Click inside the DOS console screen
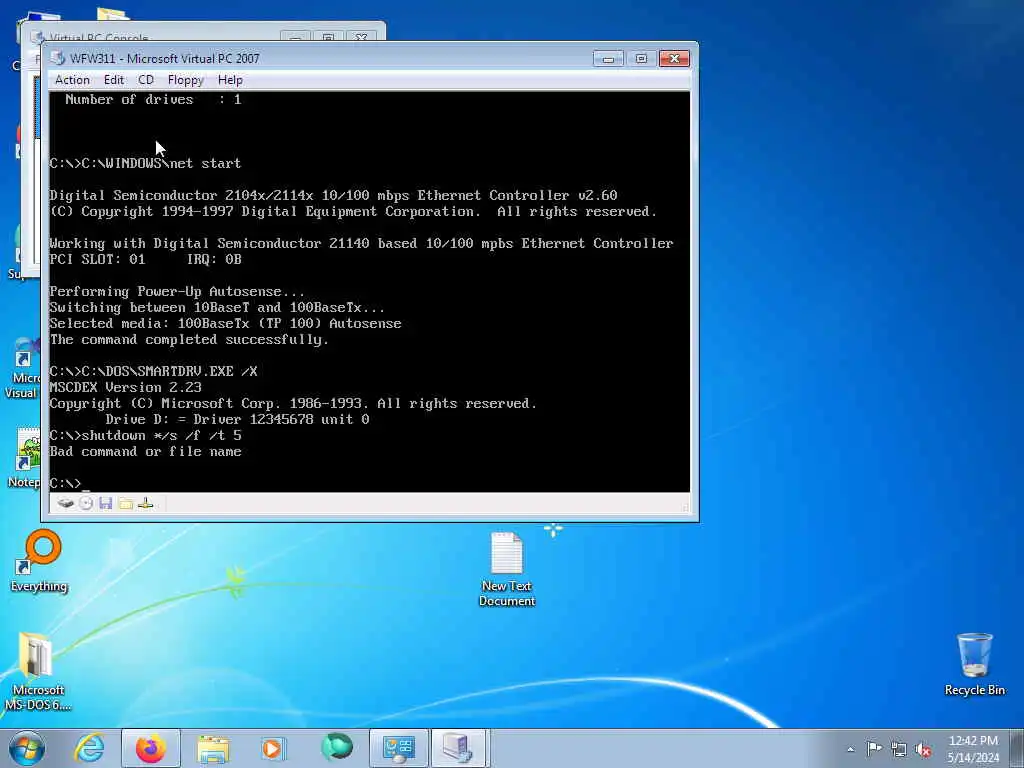This screenshot has height=768, width=1024. [x=370, y=291]
